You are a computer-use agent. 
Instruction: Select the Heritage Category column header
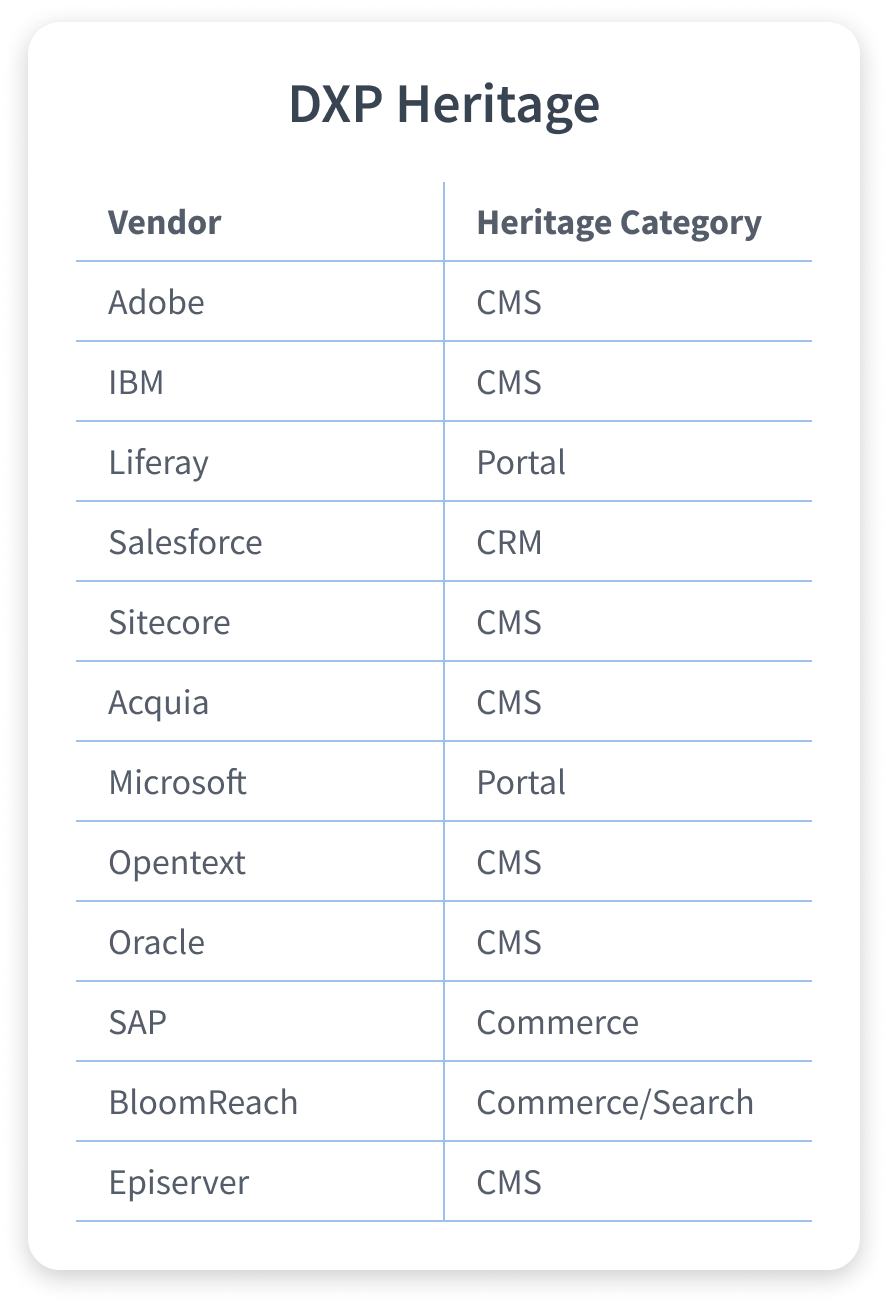619,223
